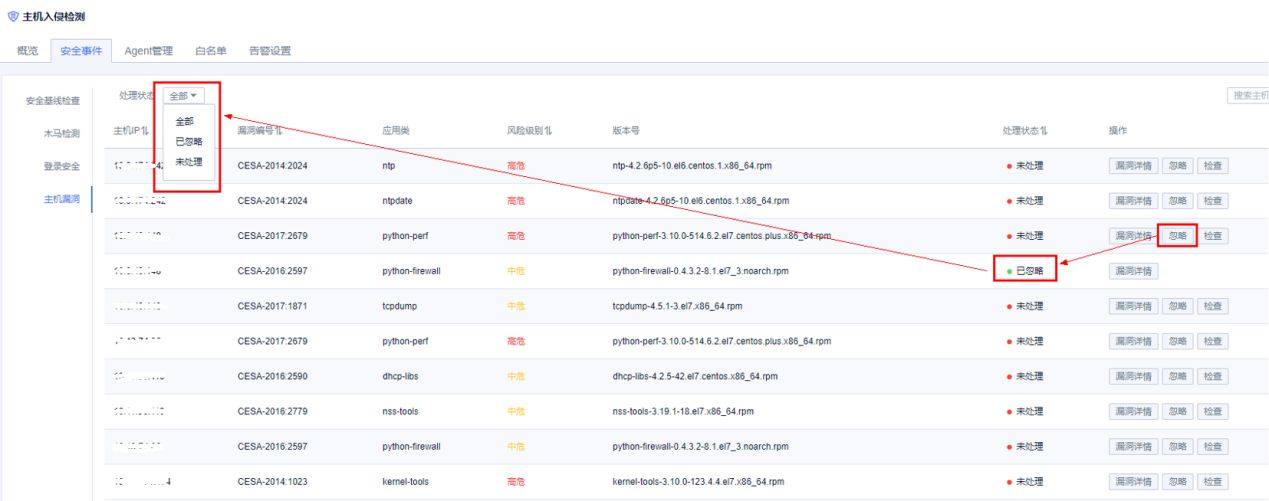Click 忽略 for the python-perf 高危 row
The height and width of the screenshot is (501, 1269).
coord(1178,236)
